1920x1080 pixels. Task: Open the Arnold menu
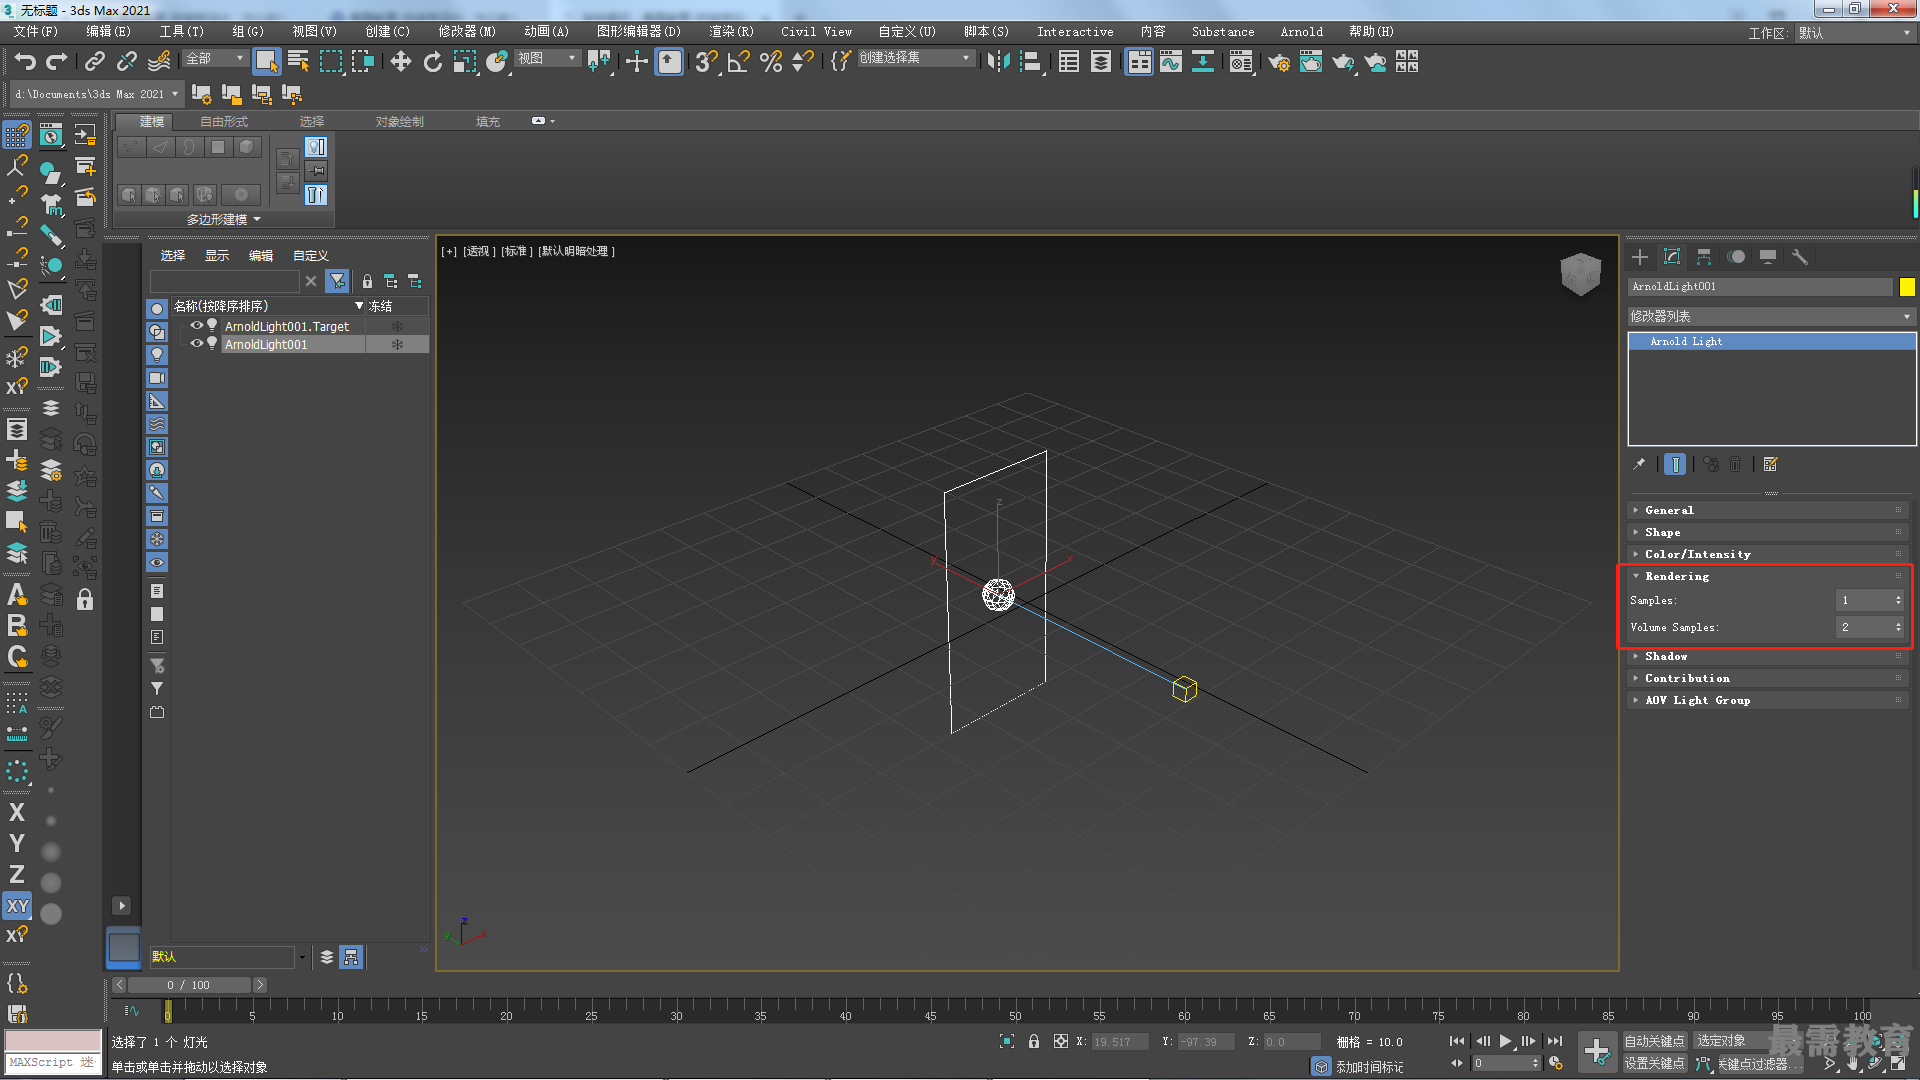1301,32
